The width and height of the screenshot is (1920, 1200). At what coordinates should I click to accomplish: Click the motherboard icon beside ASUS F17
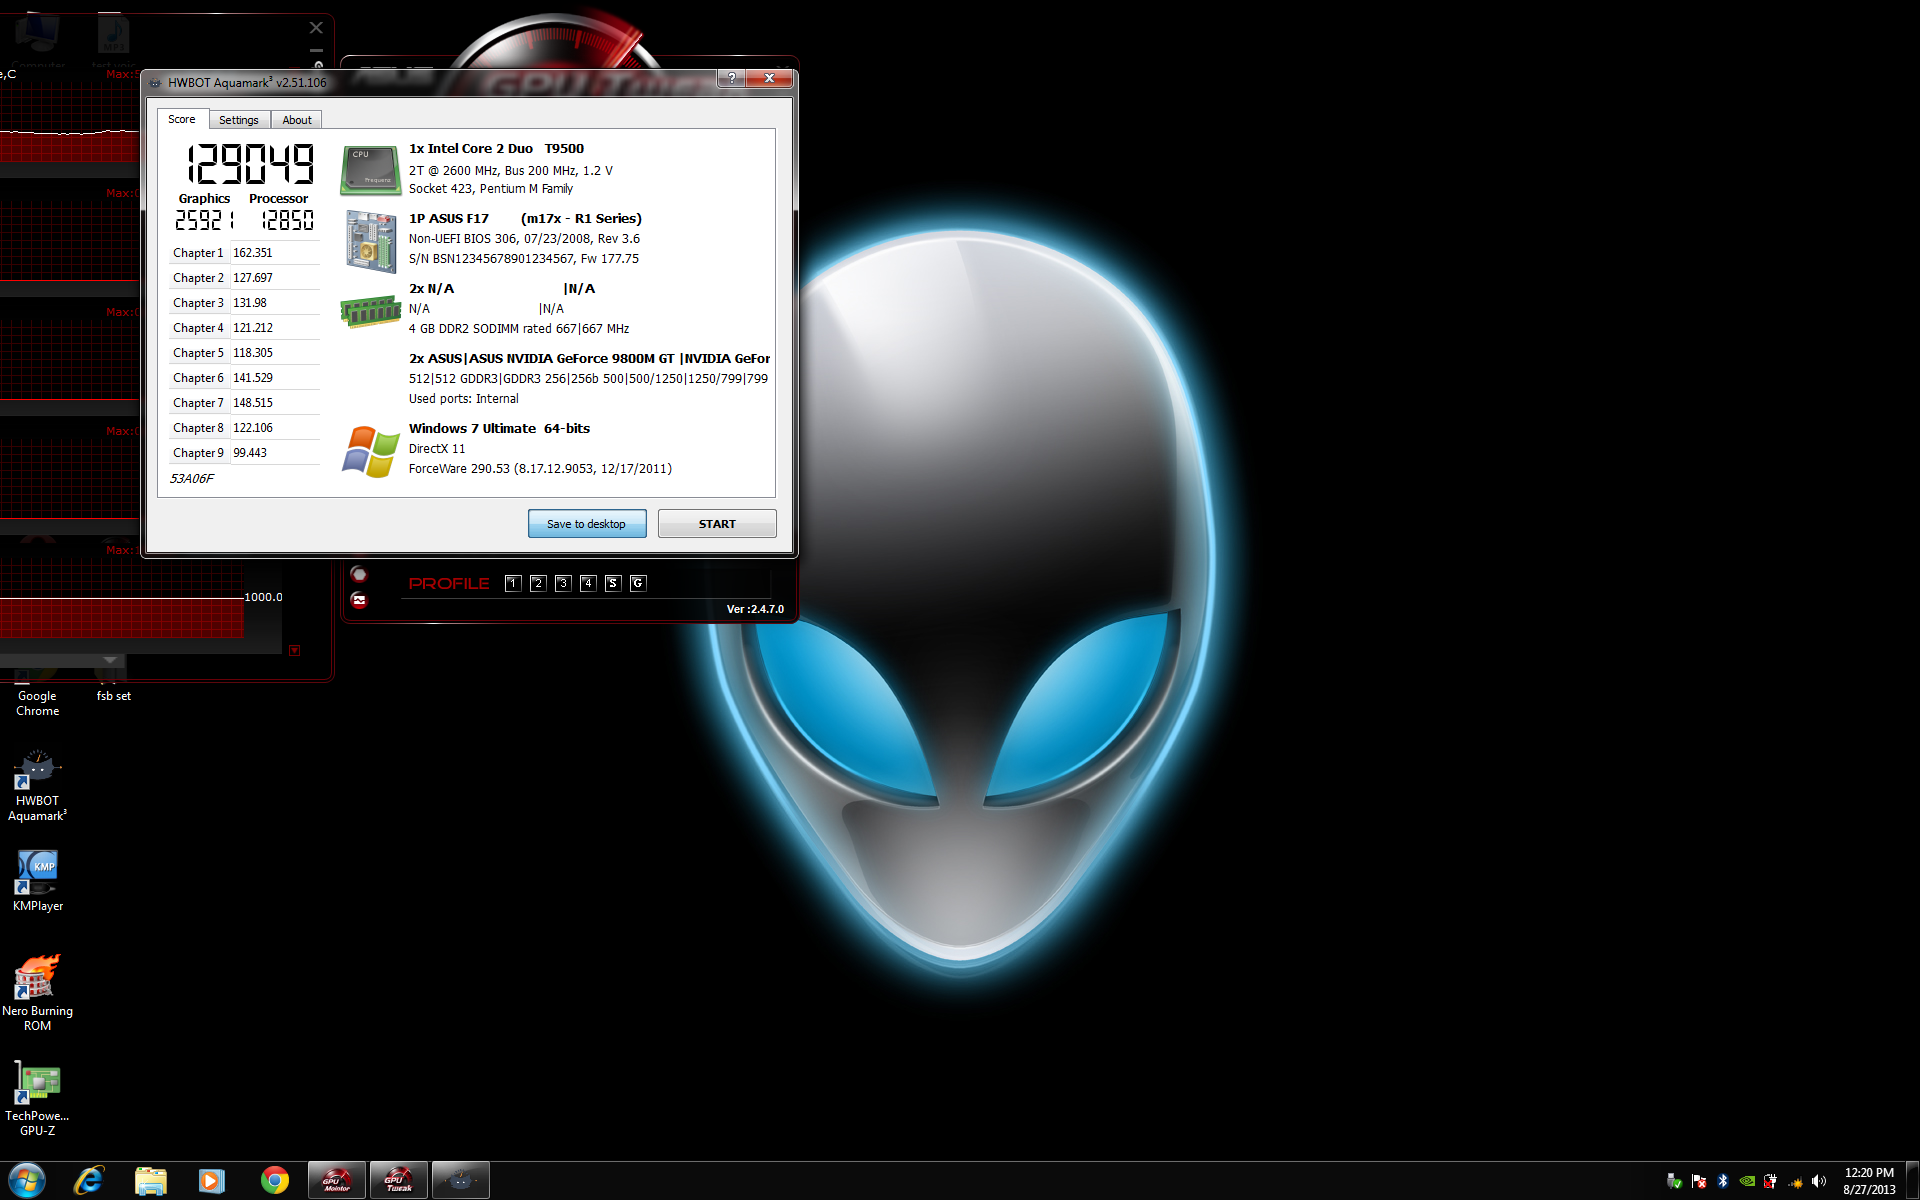(371, 240)
